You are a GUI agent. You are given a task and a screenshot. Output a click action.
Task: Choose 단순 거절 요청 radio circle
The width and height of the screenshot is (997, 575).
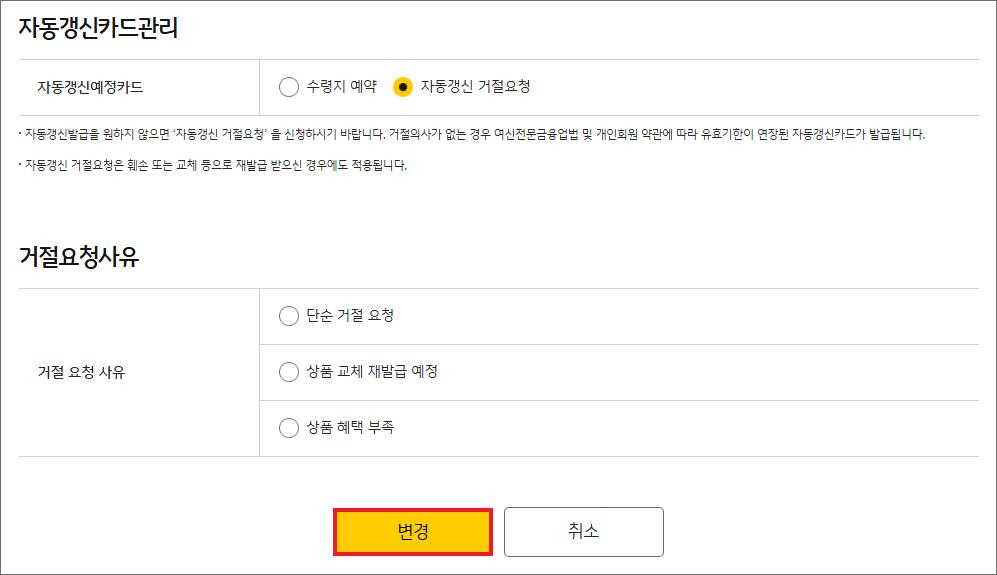pos(289,316)
